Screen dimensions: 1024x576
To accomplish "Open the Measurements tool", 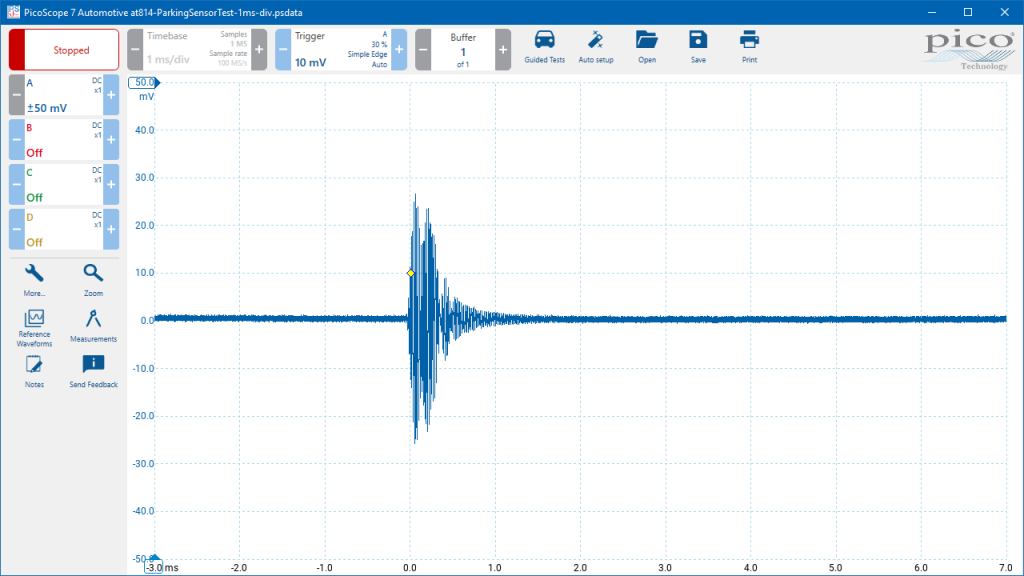I will [93, 326].
